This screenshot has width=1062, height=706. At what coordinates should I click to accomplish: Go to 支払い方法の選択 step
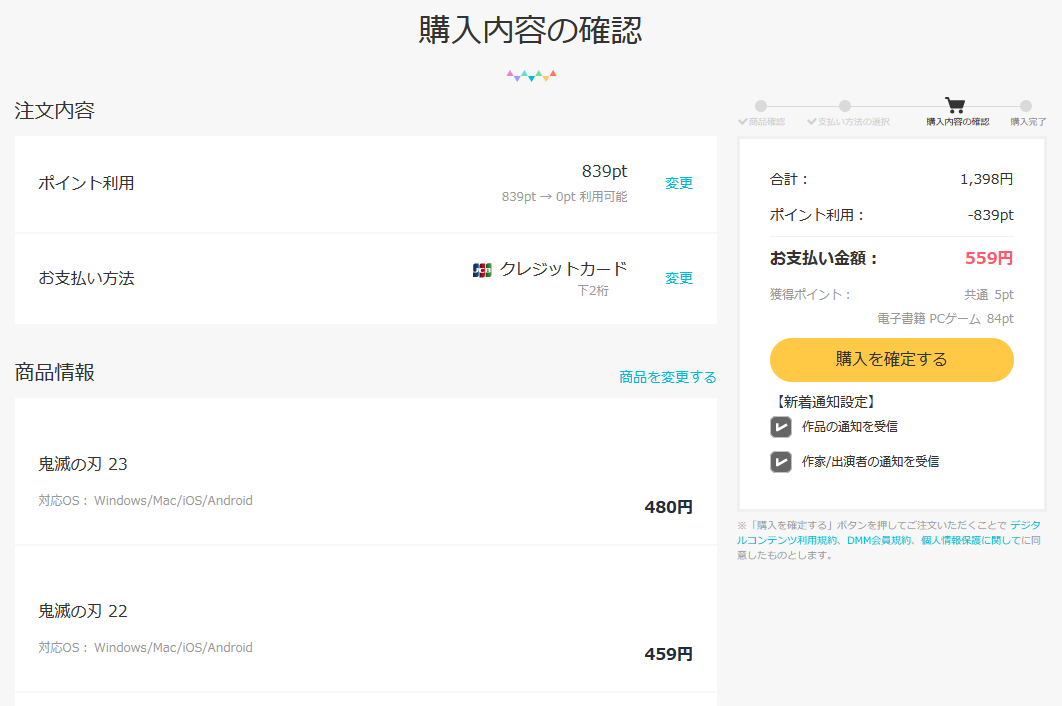848,122
